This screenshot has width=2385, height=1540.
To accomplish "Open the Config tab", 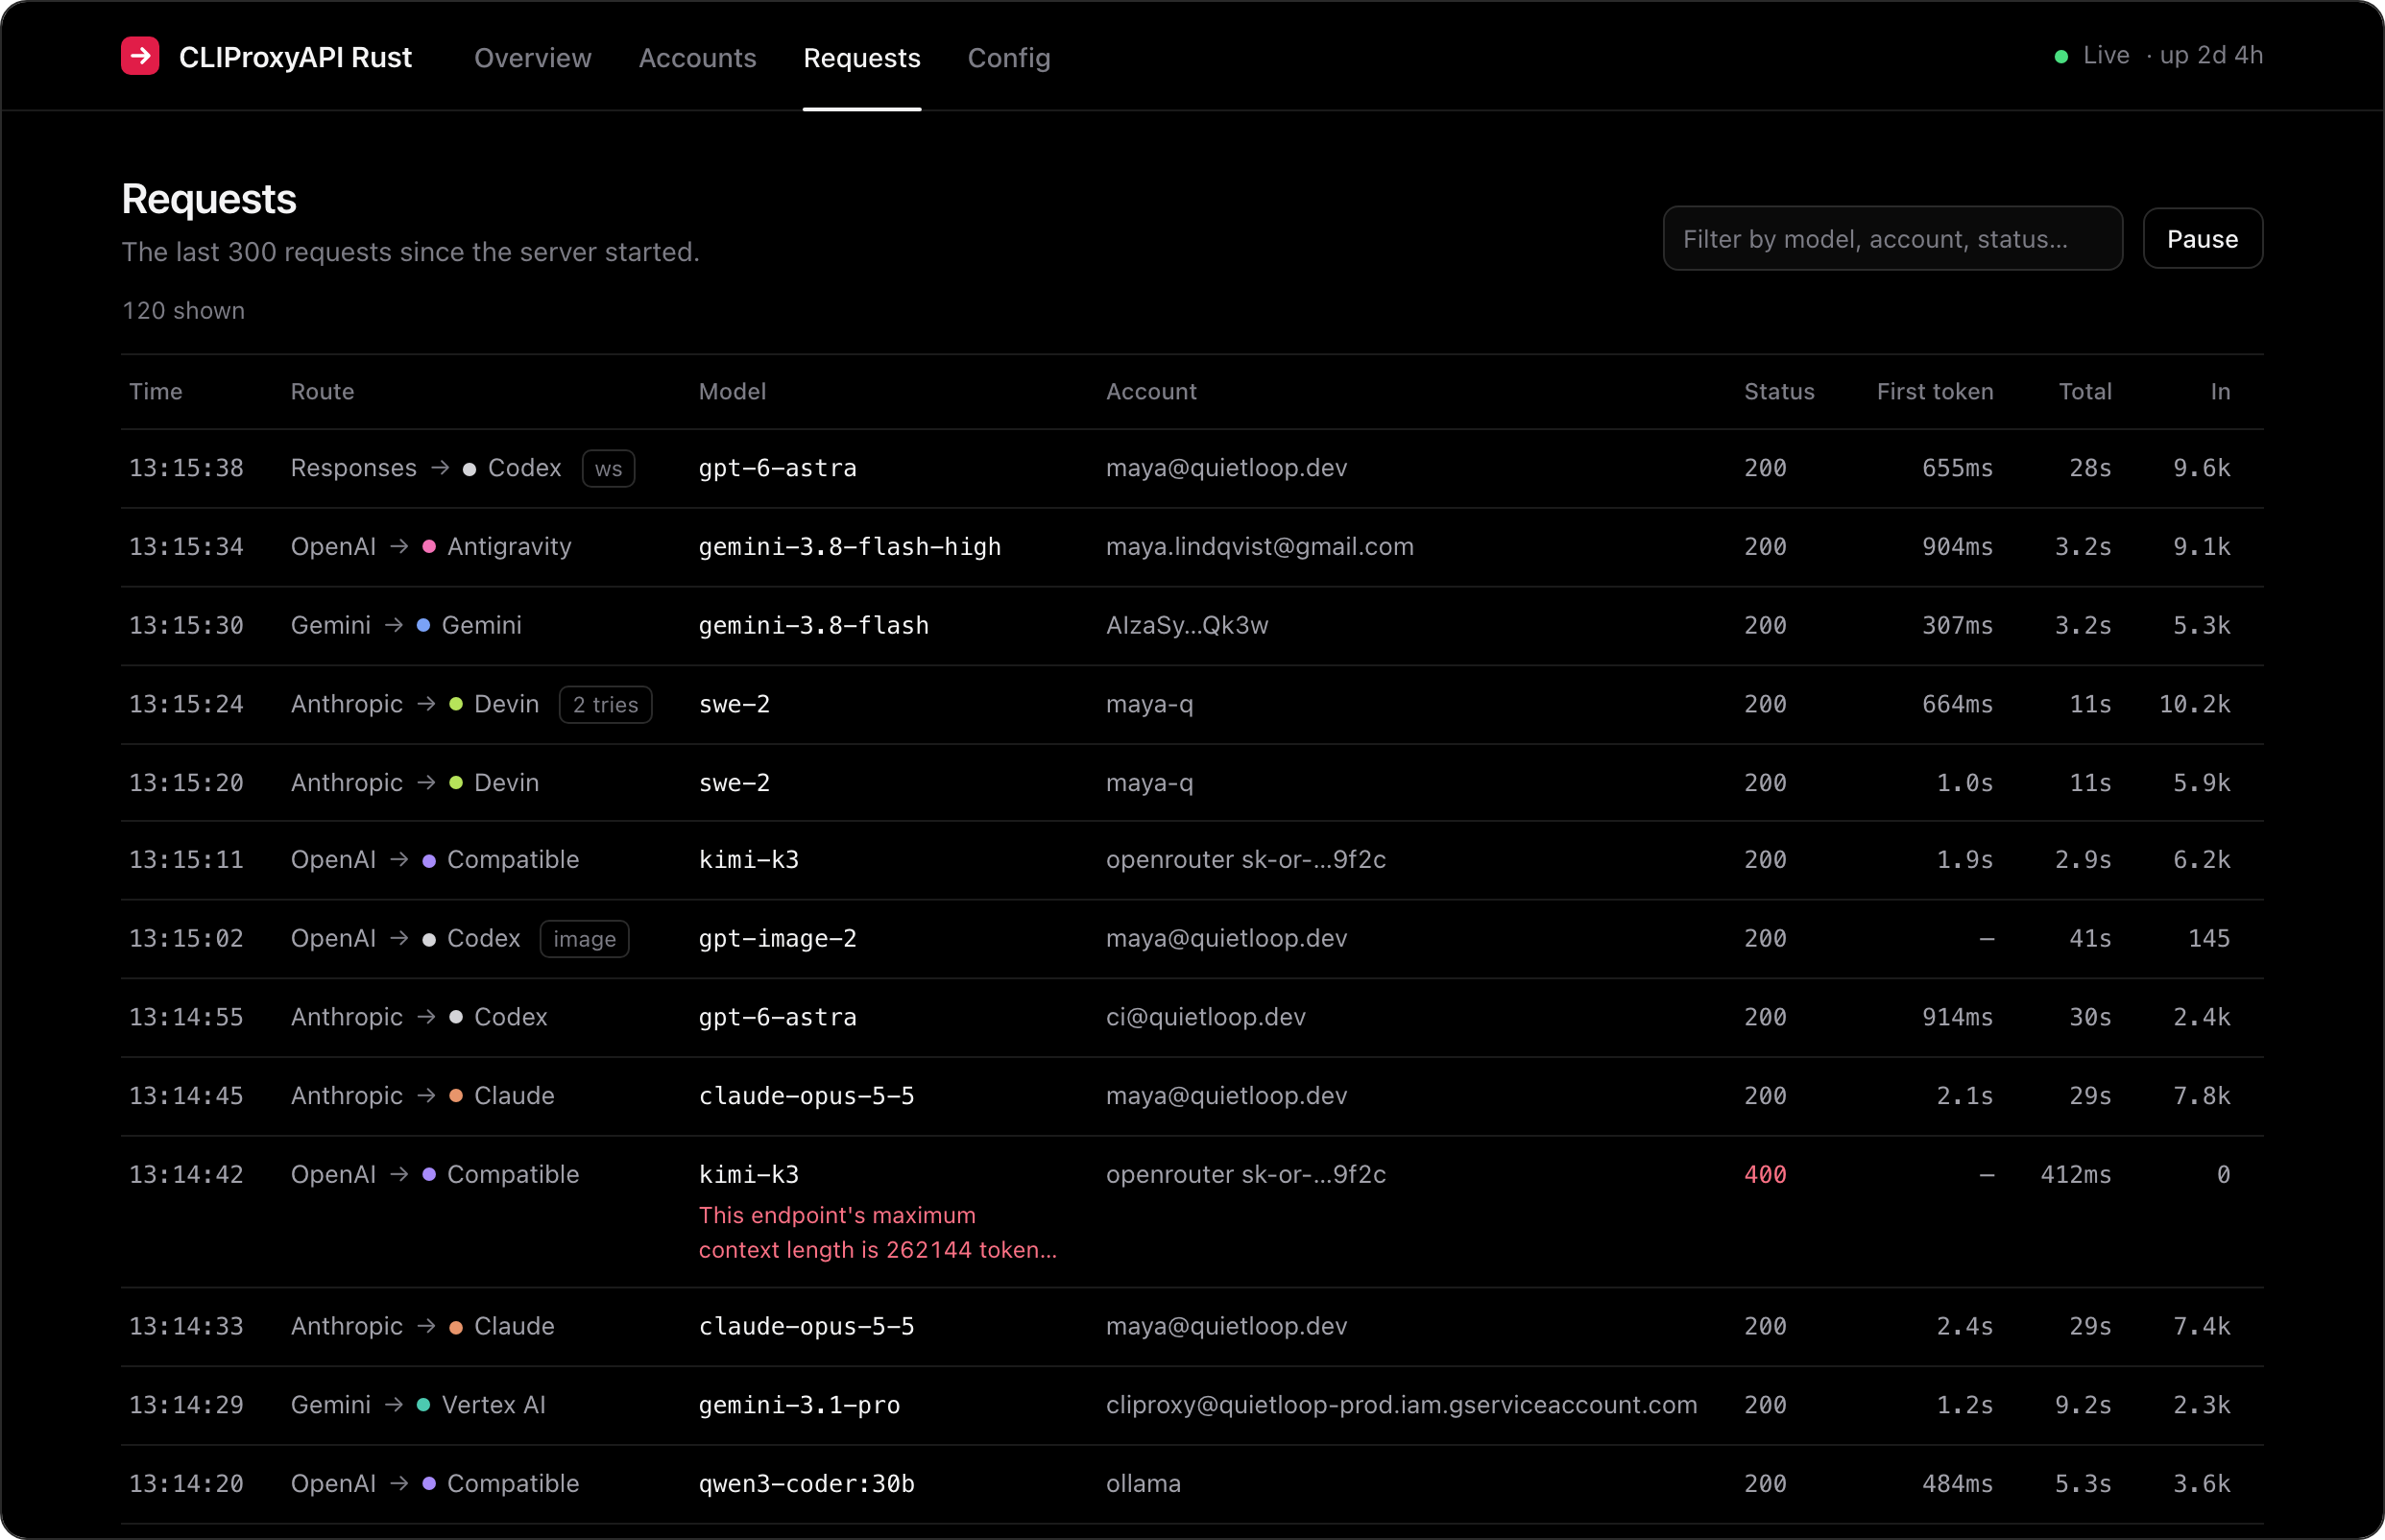I will 1008,58.
